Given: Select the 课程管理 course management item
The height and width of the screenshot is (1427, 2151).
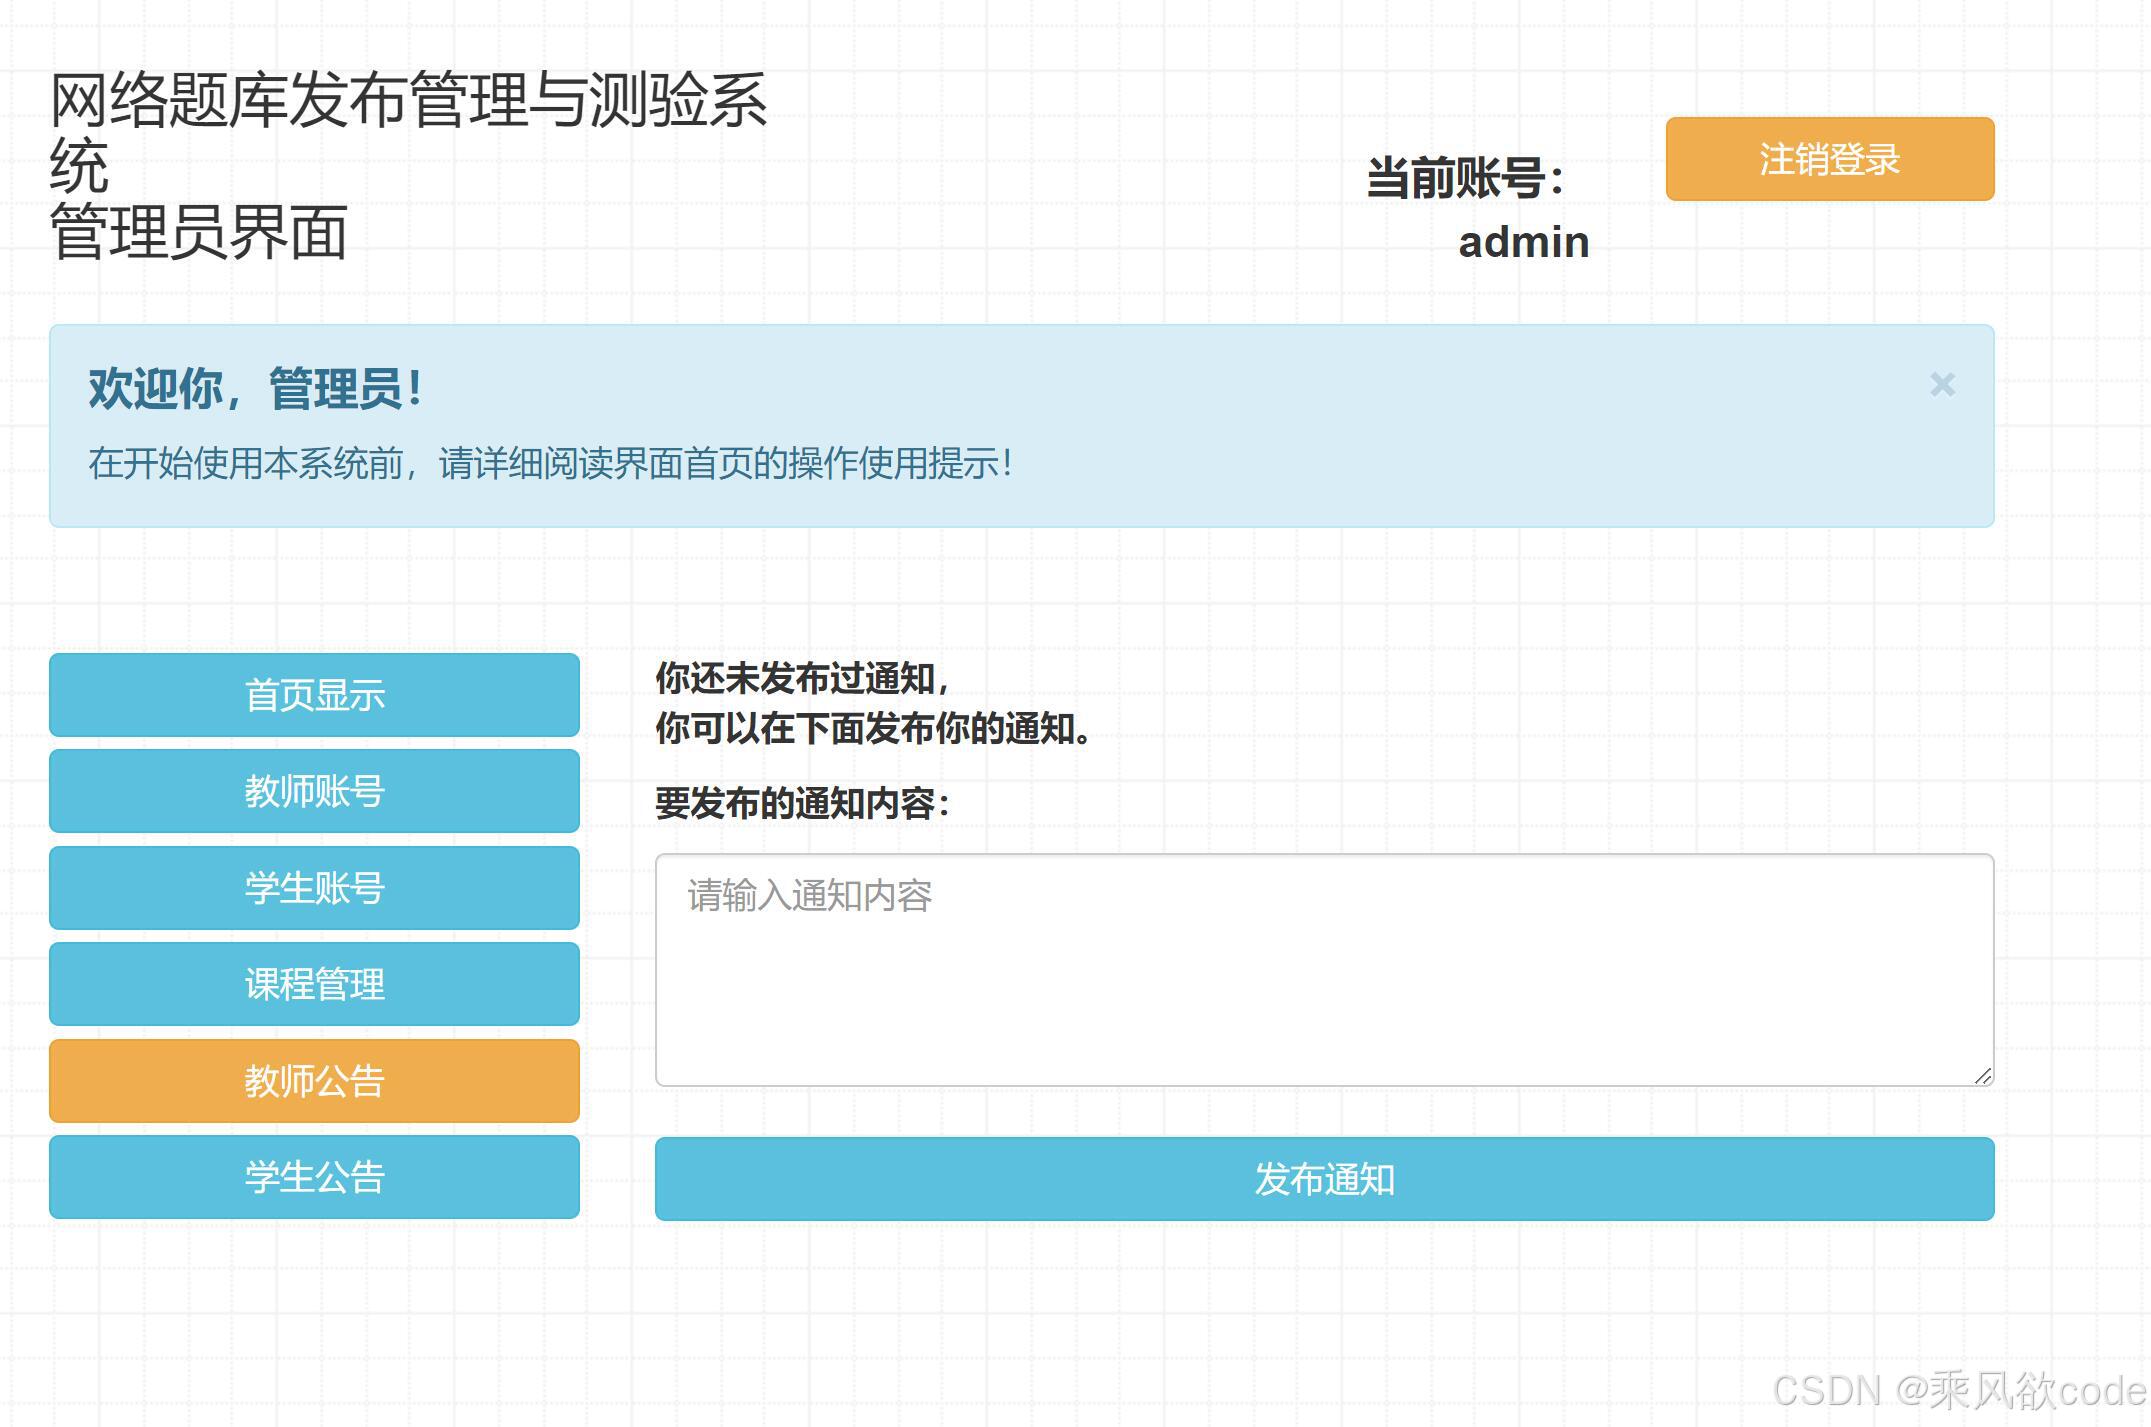Looking at the screenshot, I should tap(314, 984).
